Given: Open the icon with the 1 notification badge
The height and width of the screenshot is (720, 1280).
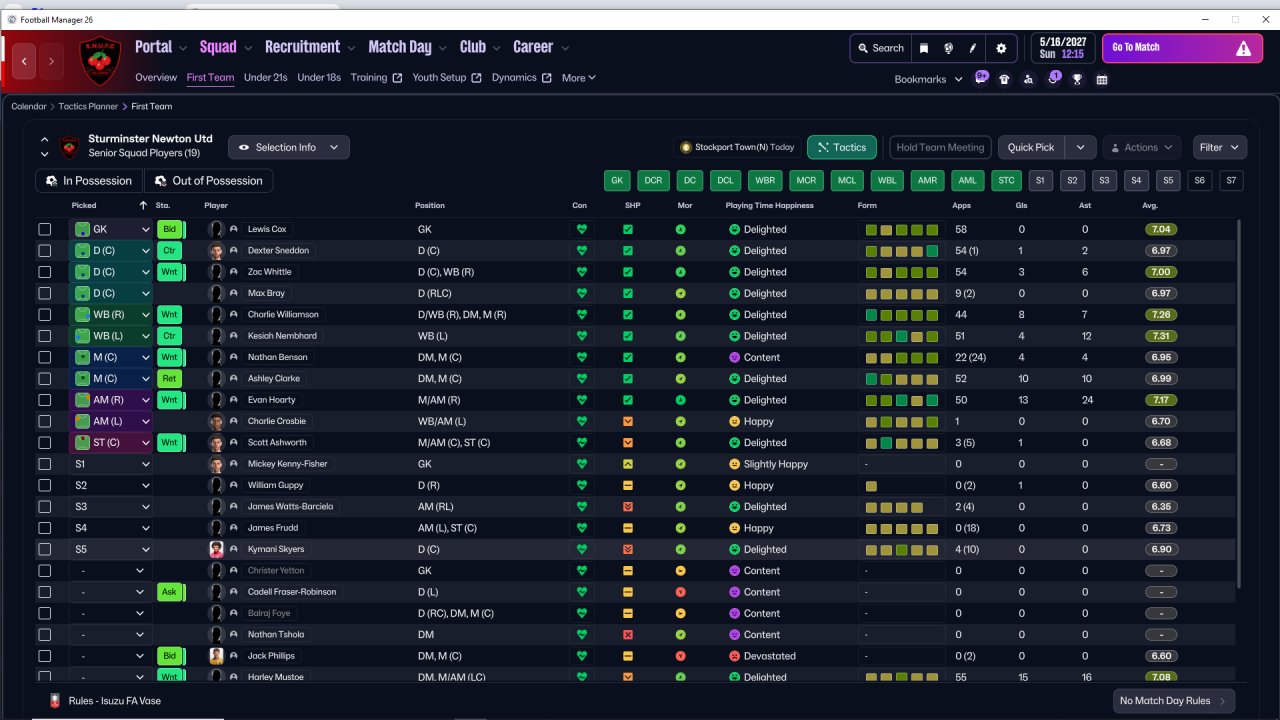Looking at the screenshot, I should 1053,78.
